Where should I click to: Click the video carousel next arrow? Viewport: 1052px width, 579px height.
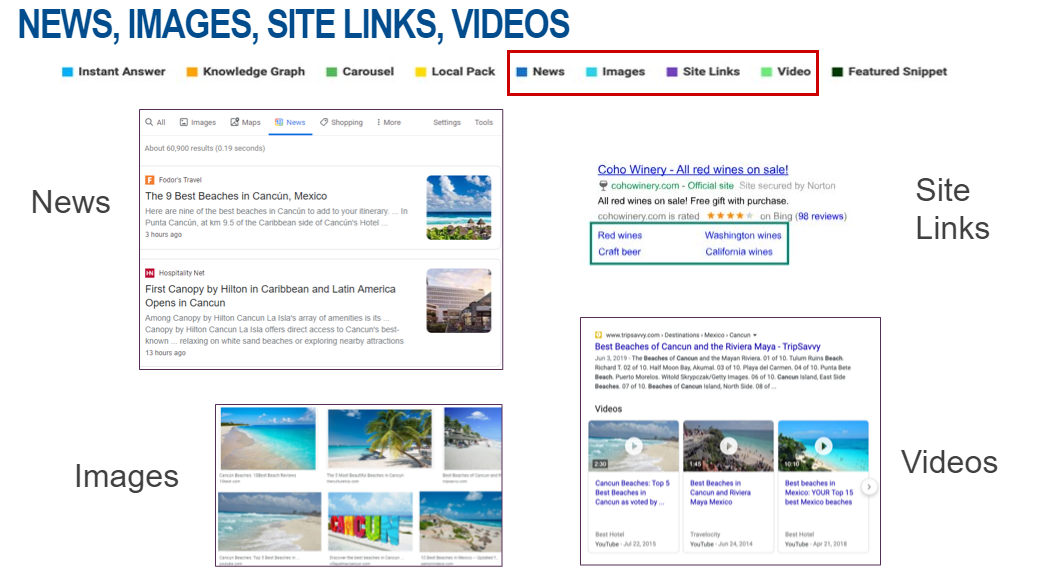coord(869,487)
